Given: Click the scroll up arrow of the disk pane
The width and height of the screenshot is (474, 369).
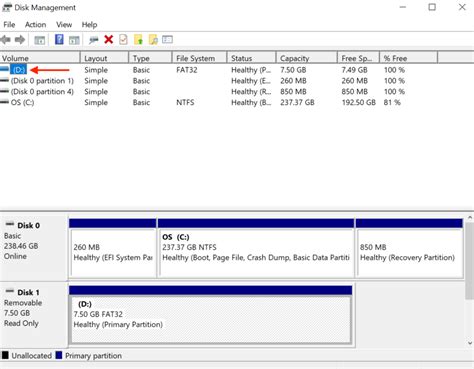Looking at the screenshot, I should coord(470,218).
